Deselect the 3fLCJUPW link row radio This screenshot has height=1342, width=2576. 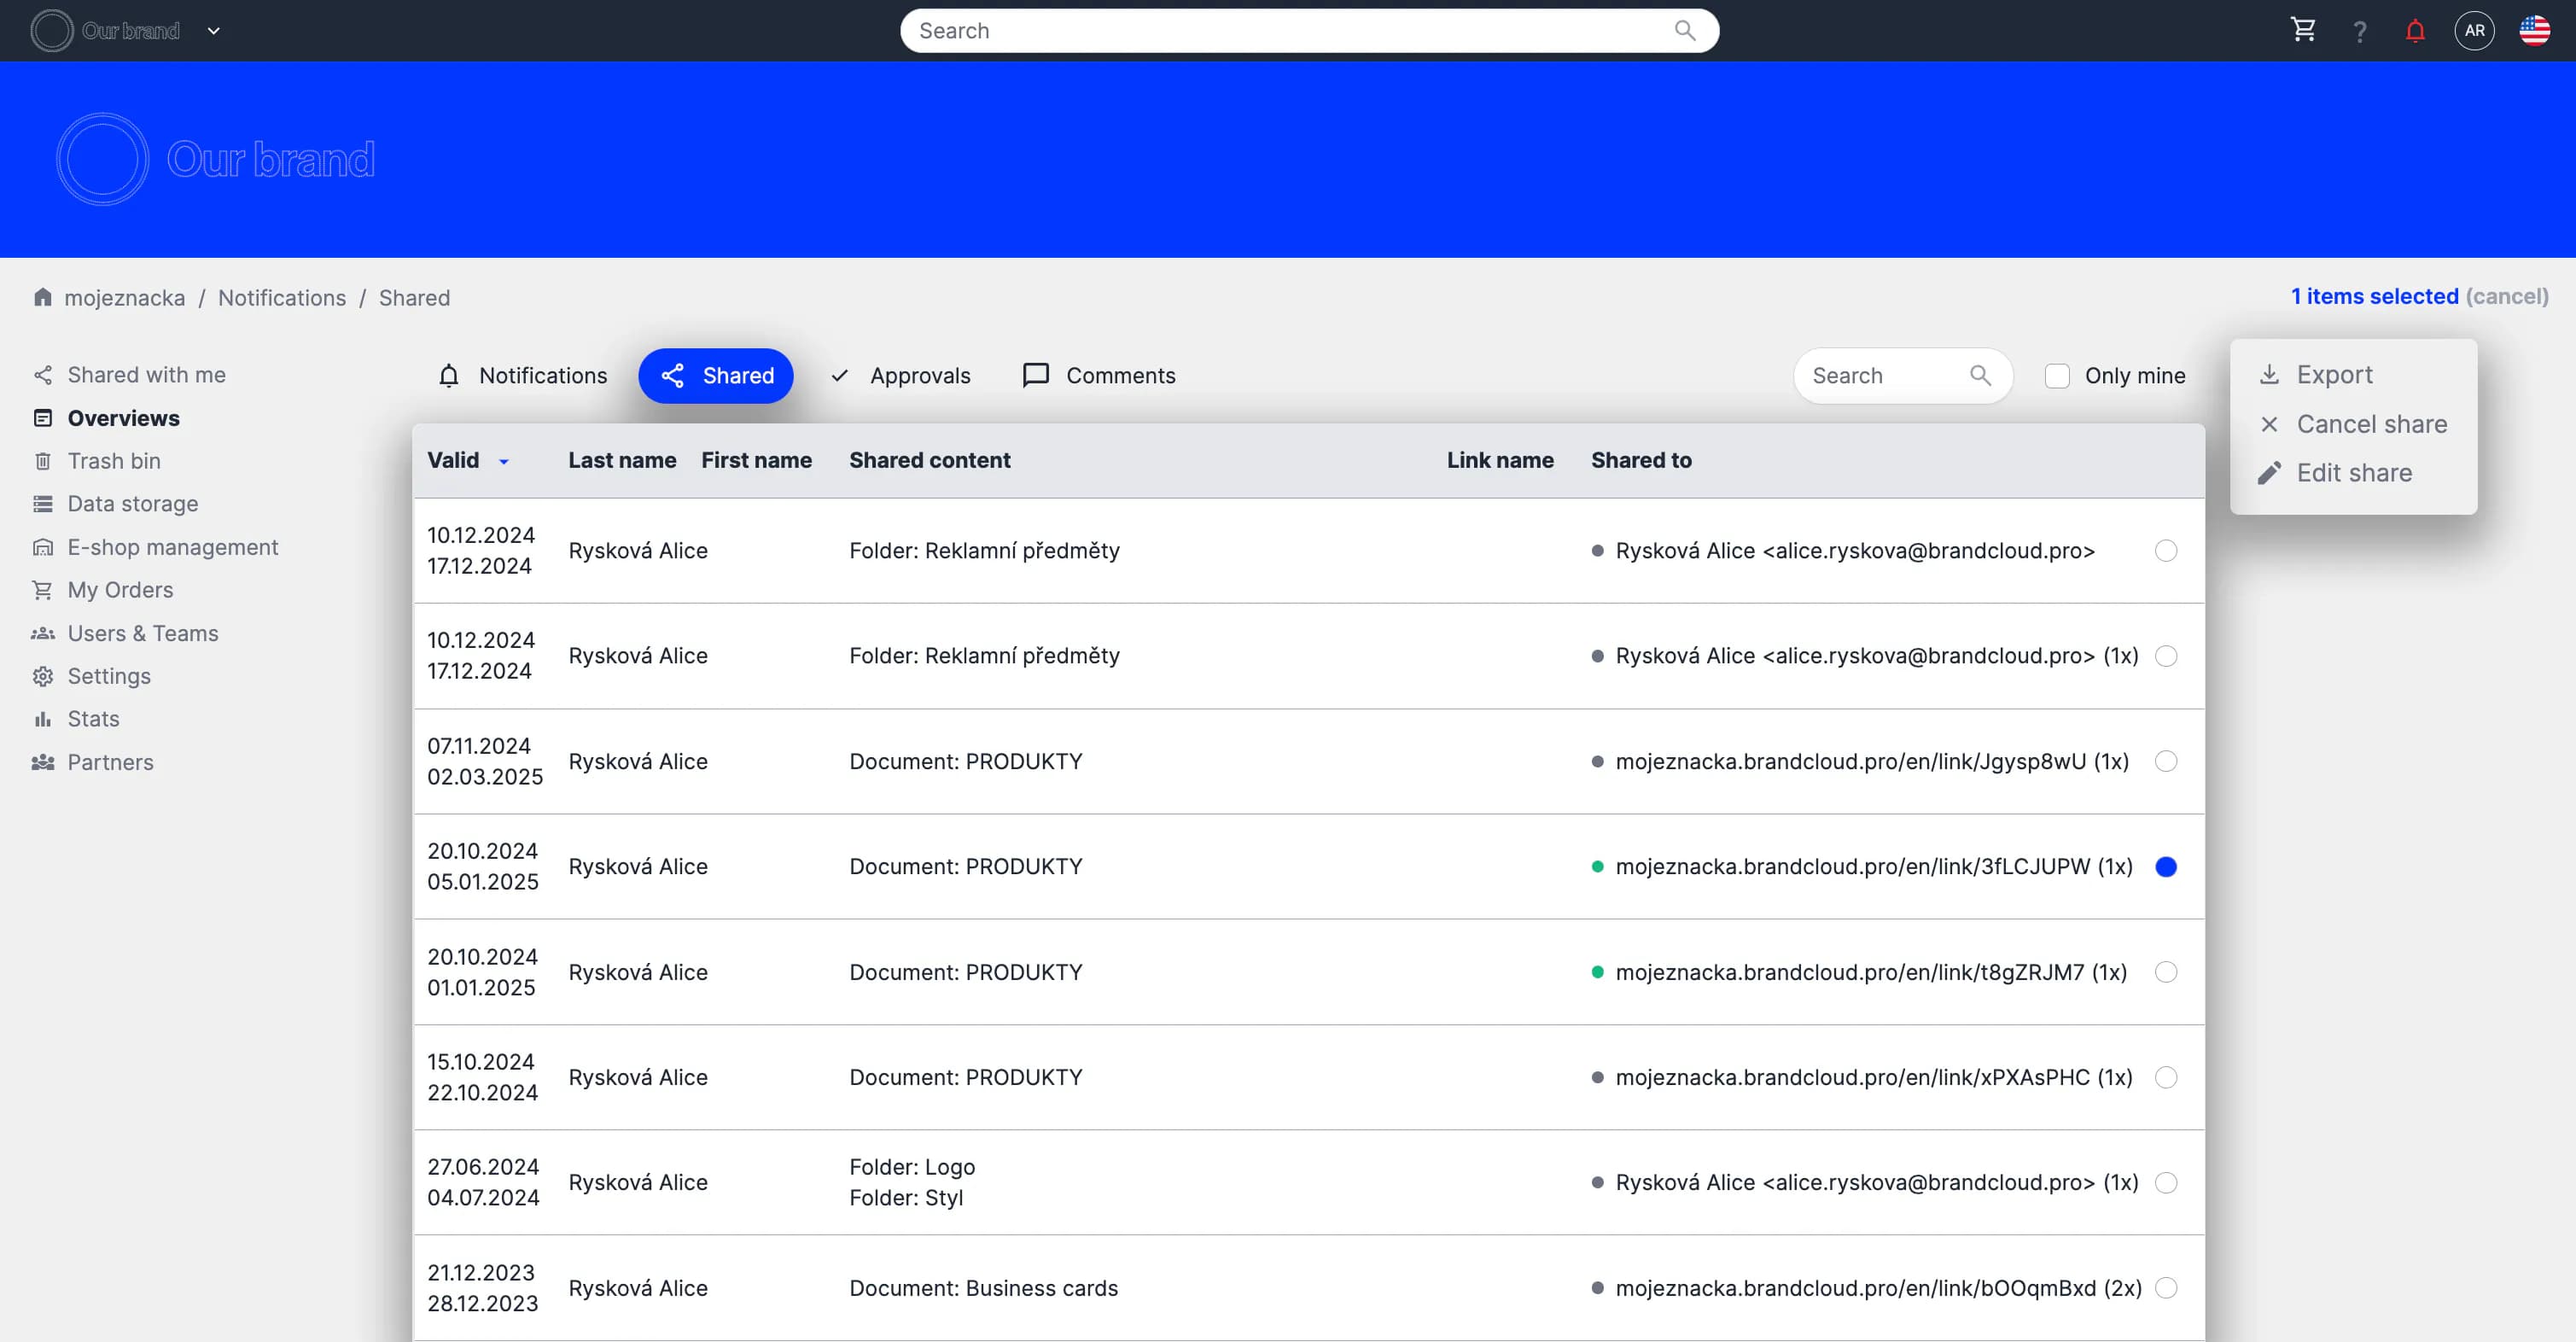coord(2166,867)
